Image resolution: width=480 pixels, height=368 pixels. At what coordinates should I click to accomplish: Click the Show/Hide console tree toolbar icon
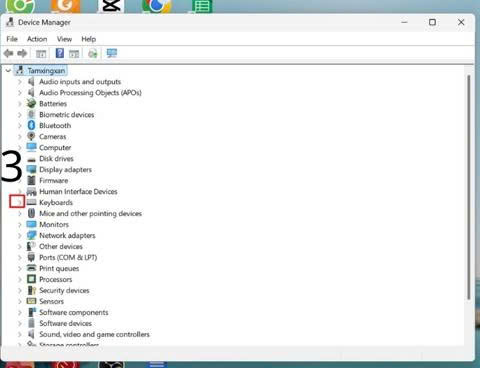(x=41, y=53)
